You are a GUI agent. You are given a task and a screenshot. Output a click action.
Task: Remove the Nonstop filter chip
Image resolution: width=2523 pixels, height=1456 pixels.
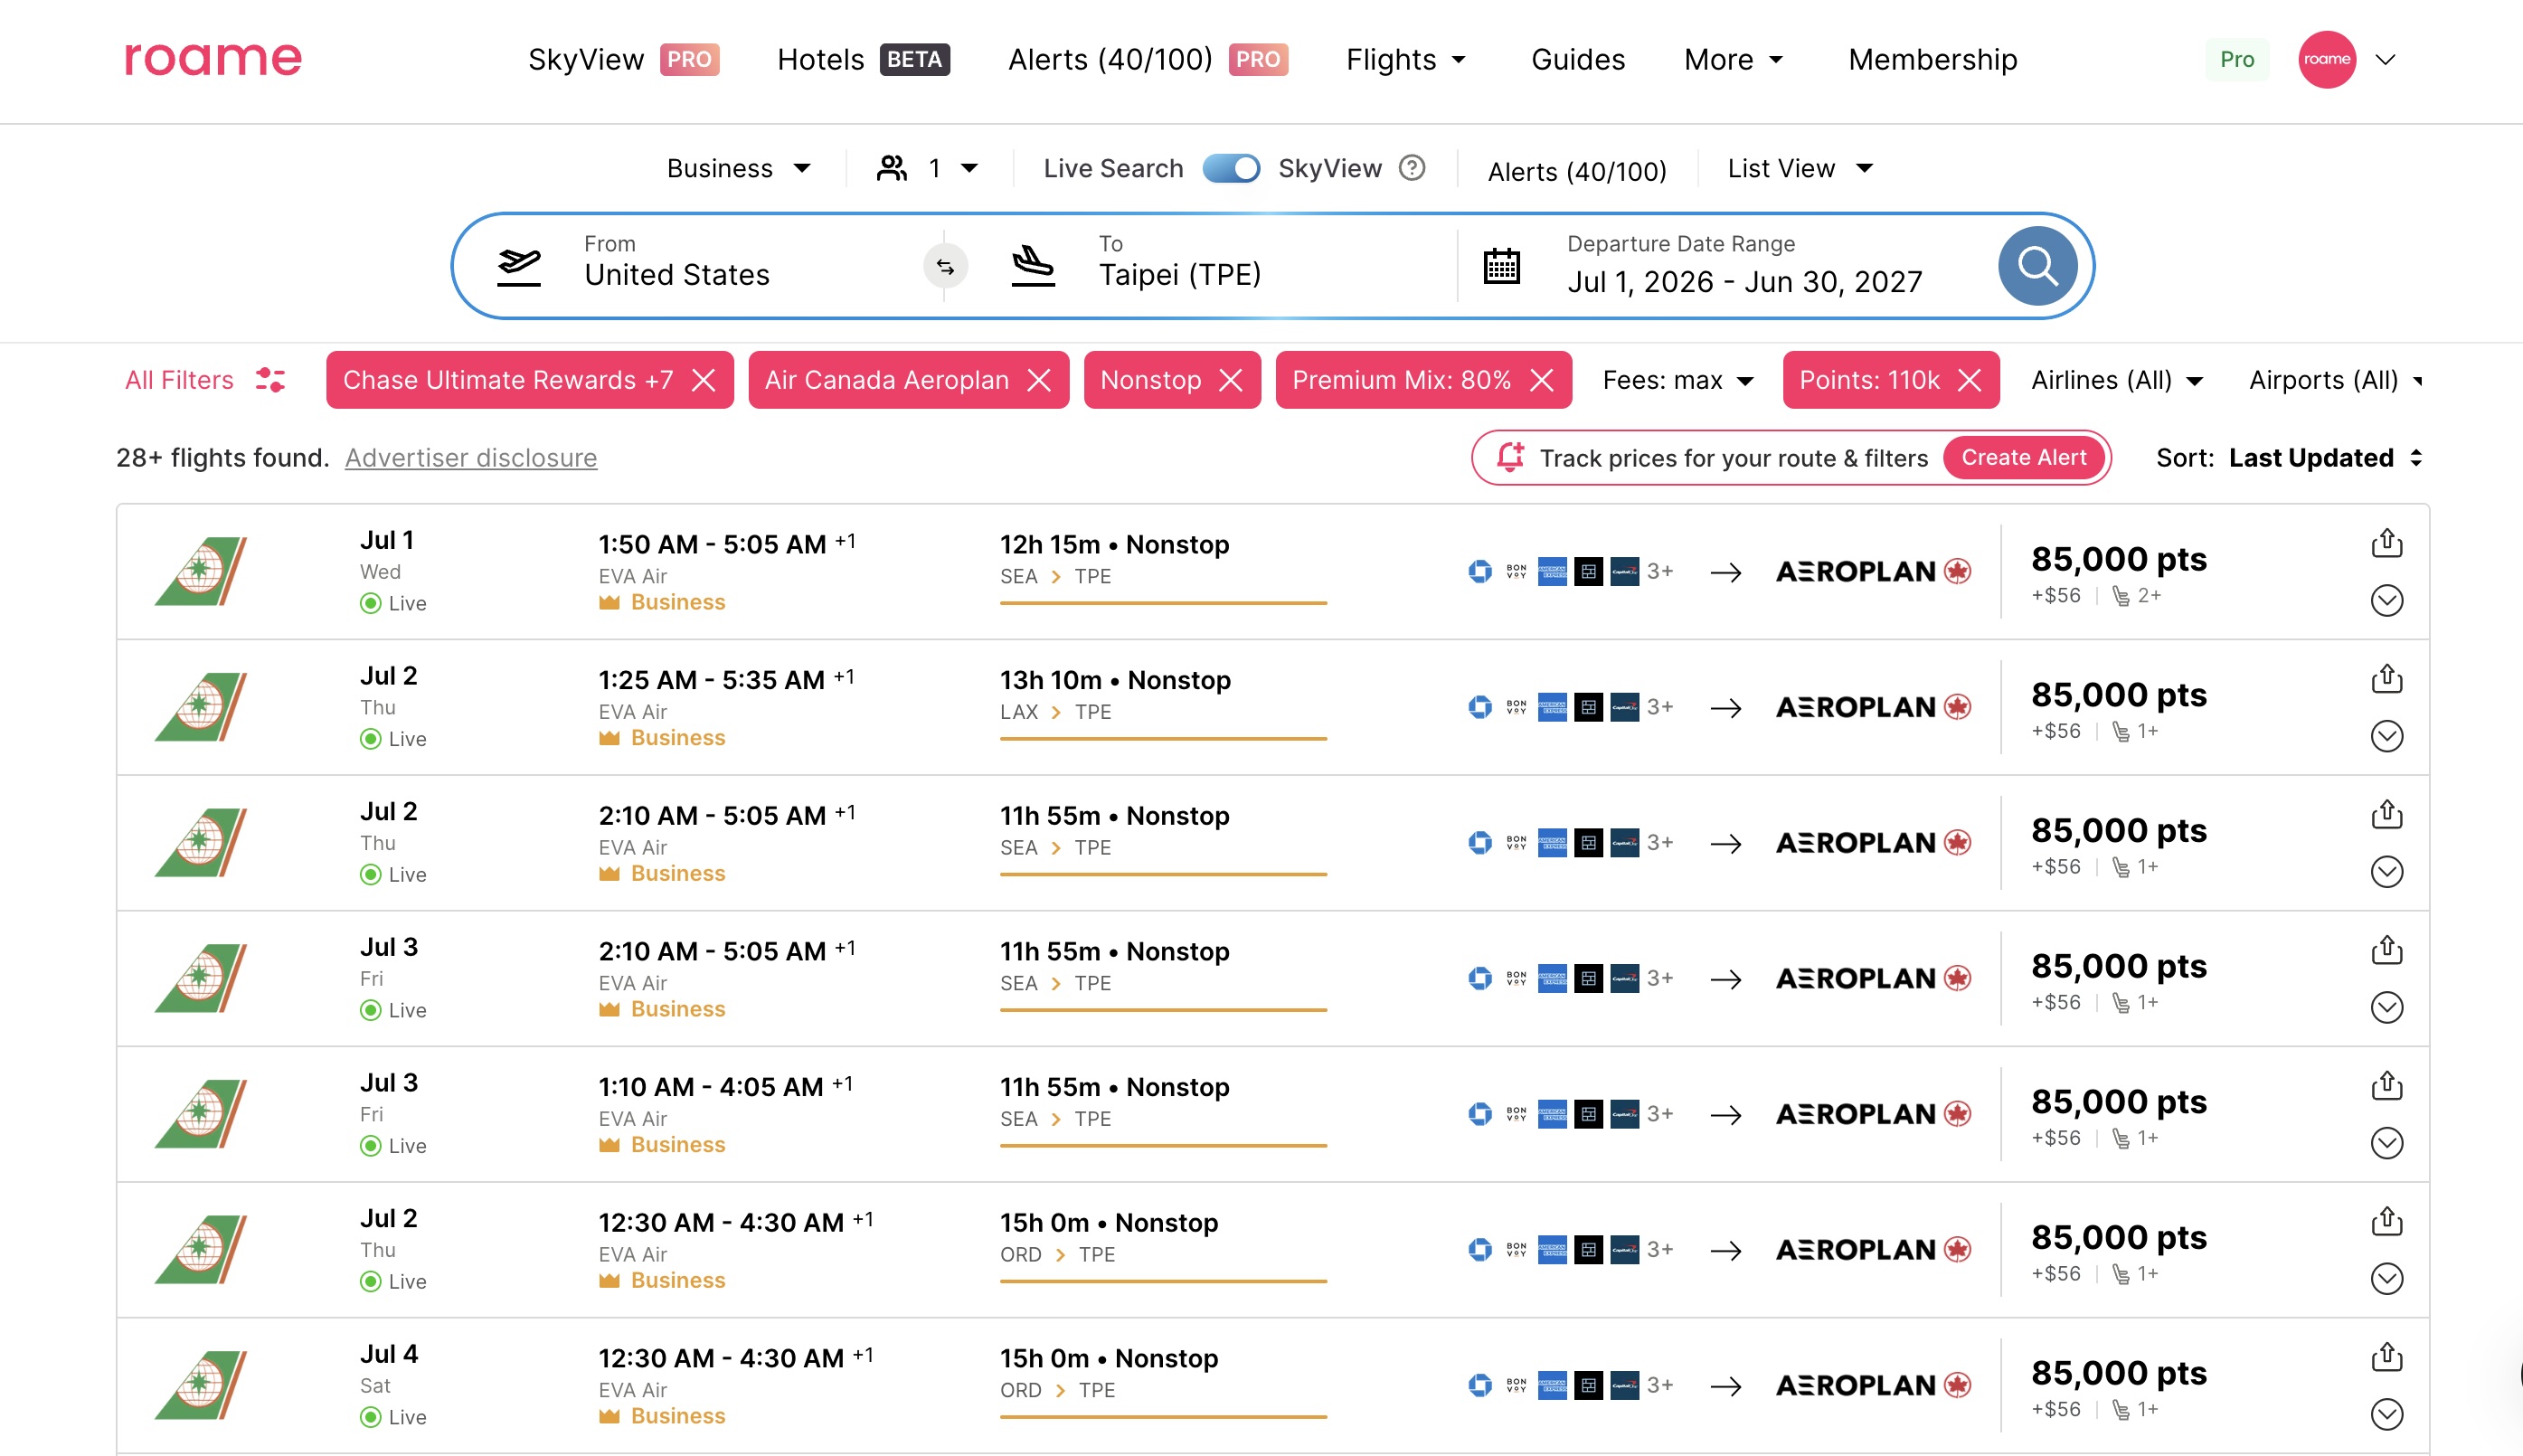(1230, 380)
